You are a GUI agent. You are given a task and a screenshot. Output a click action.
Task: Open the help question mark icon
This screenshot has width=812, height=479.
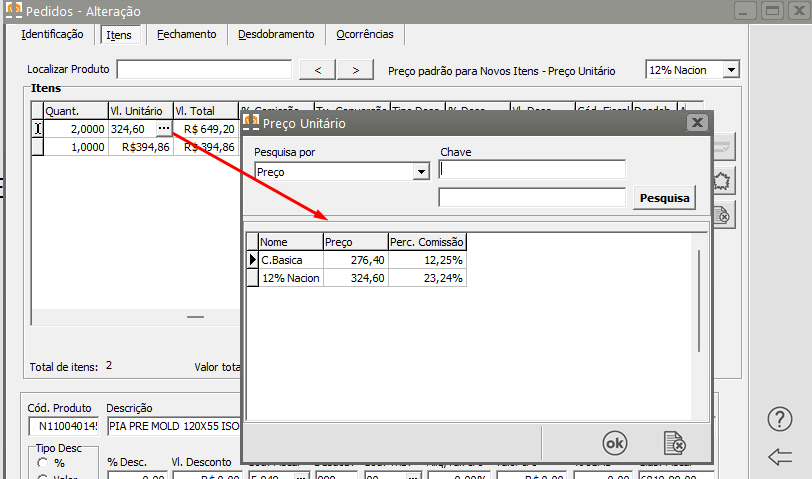pos(780,419)
